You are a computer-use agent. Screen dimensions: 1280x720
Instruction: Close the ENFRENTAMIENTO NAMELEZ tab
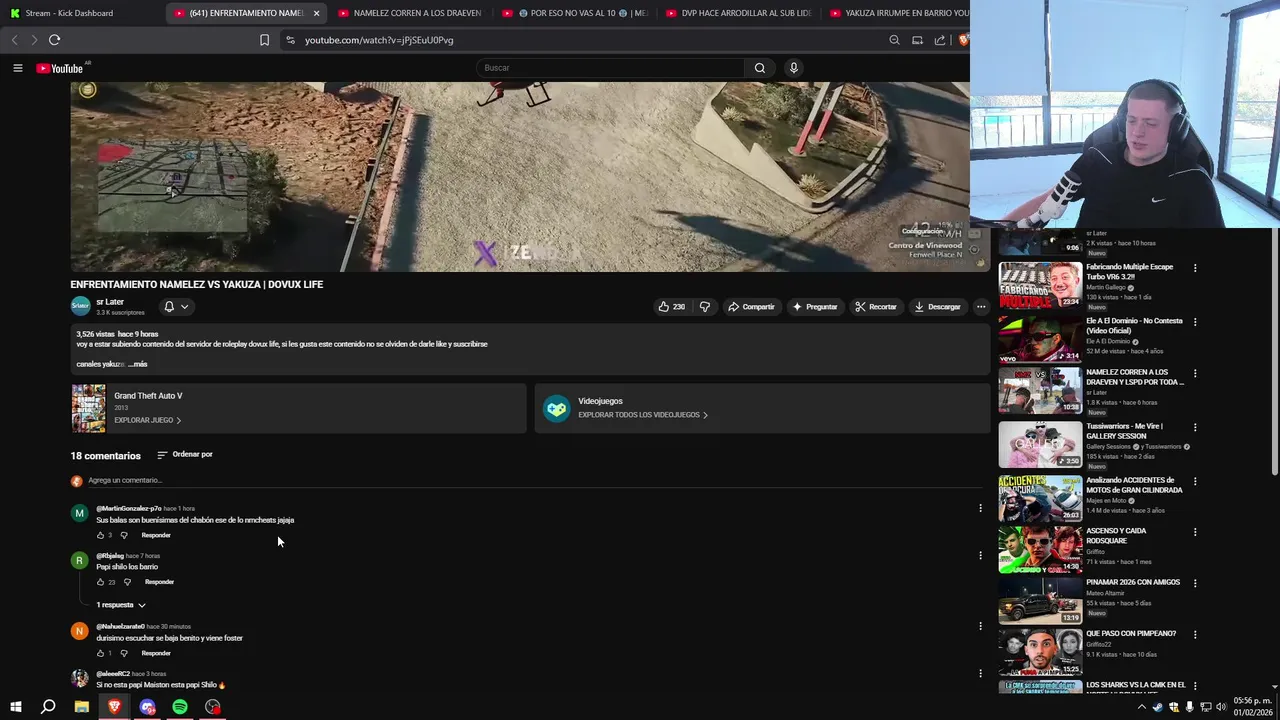[x=316, y=13]
